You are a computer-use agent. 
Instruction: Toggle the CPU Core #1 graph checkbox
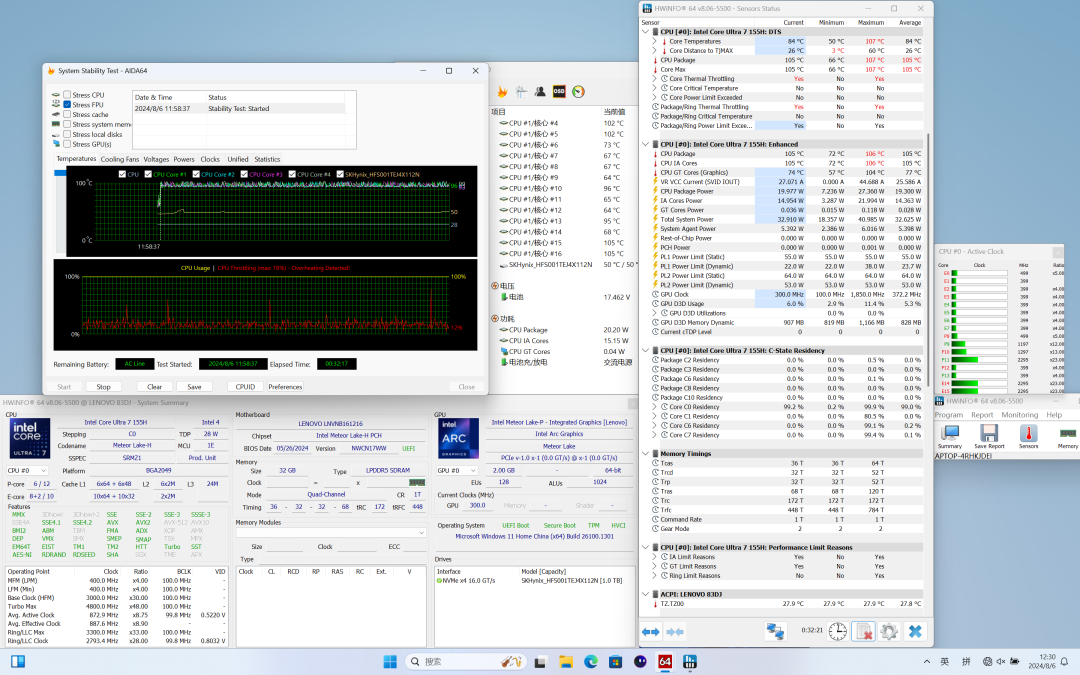149,174
